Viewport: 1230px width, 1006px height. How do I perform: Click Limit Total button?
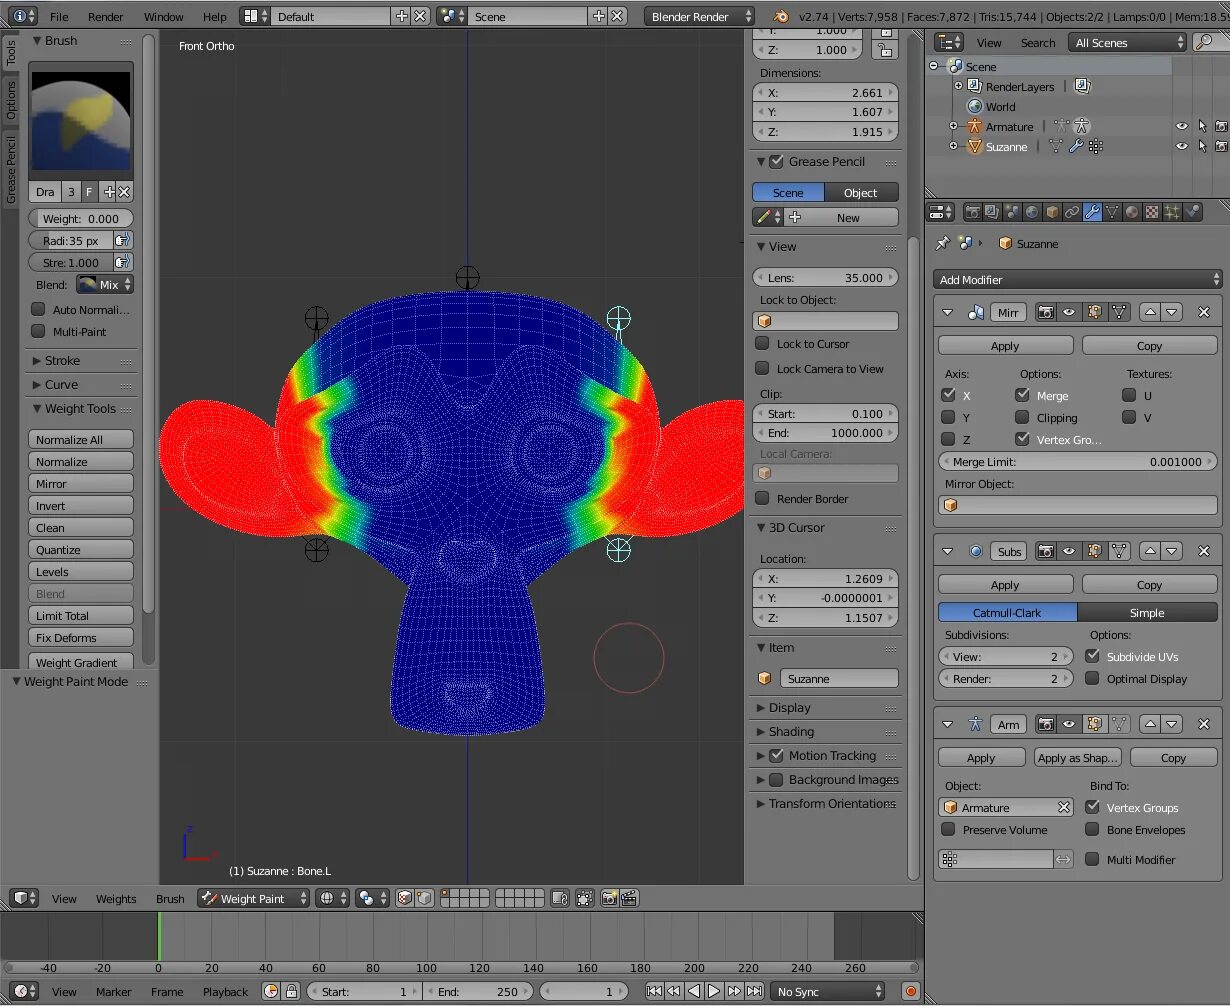click(x=81, y=615)
